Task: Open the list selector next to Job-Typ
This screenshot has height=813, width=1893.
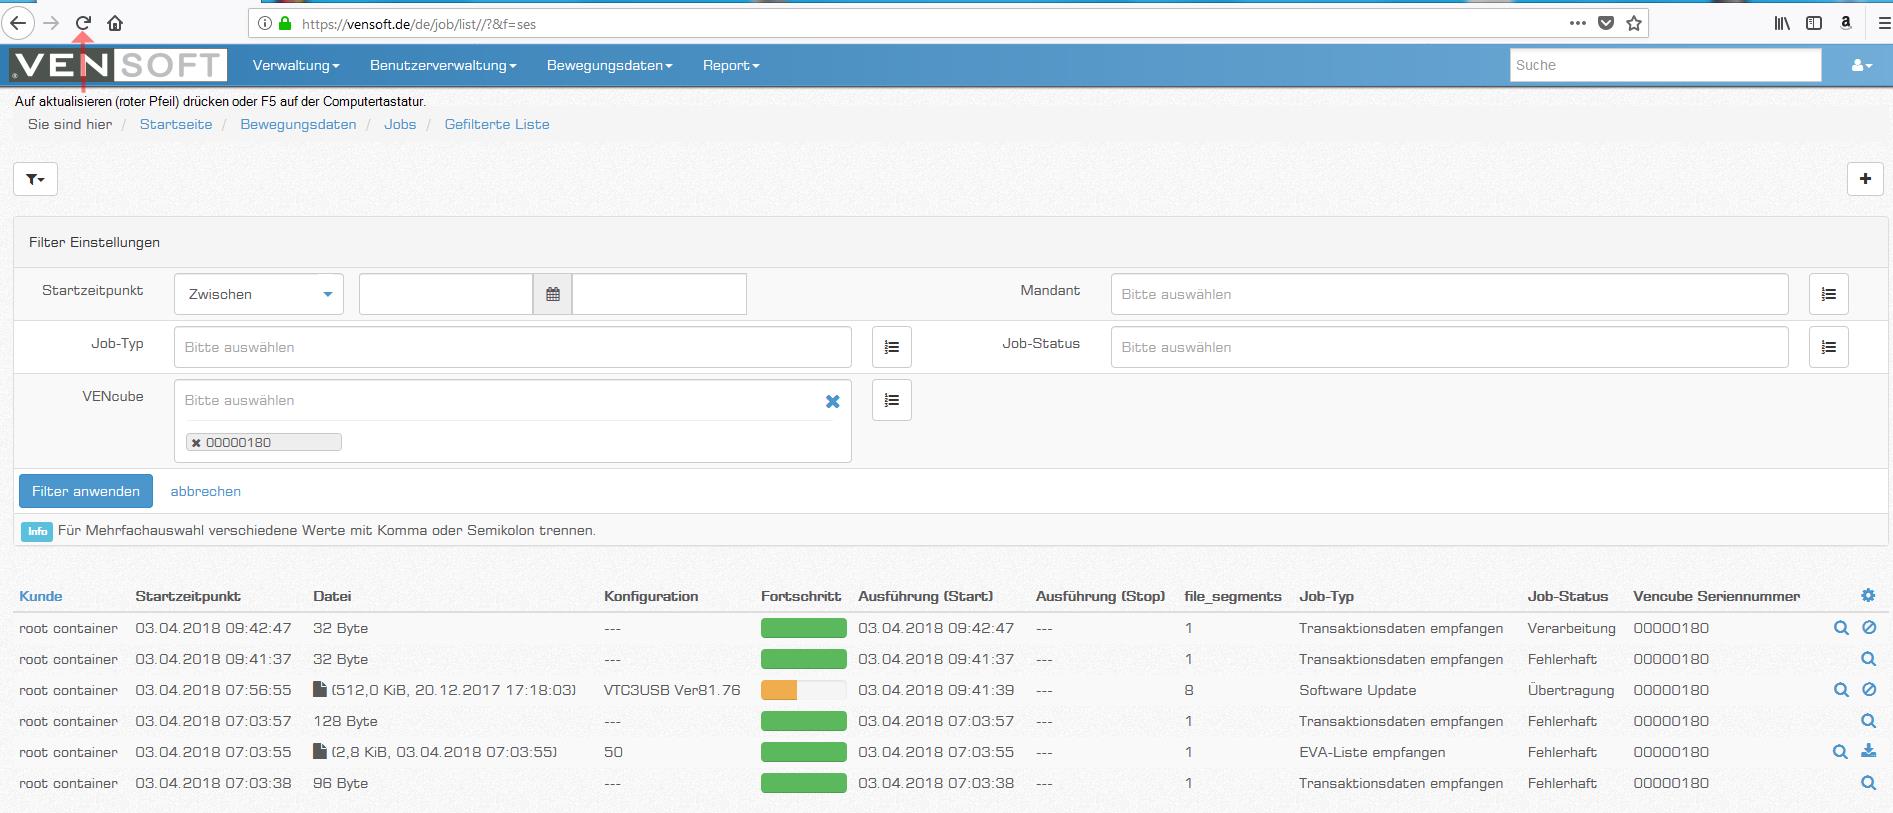Action: [x=891, y=347]
